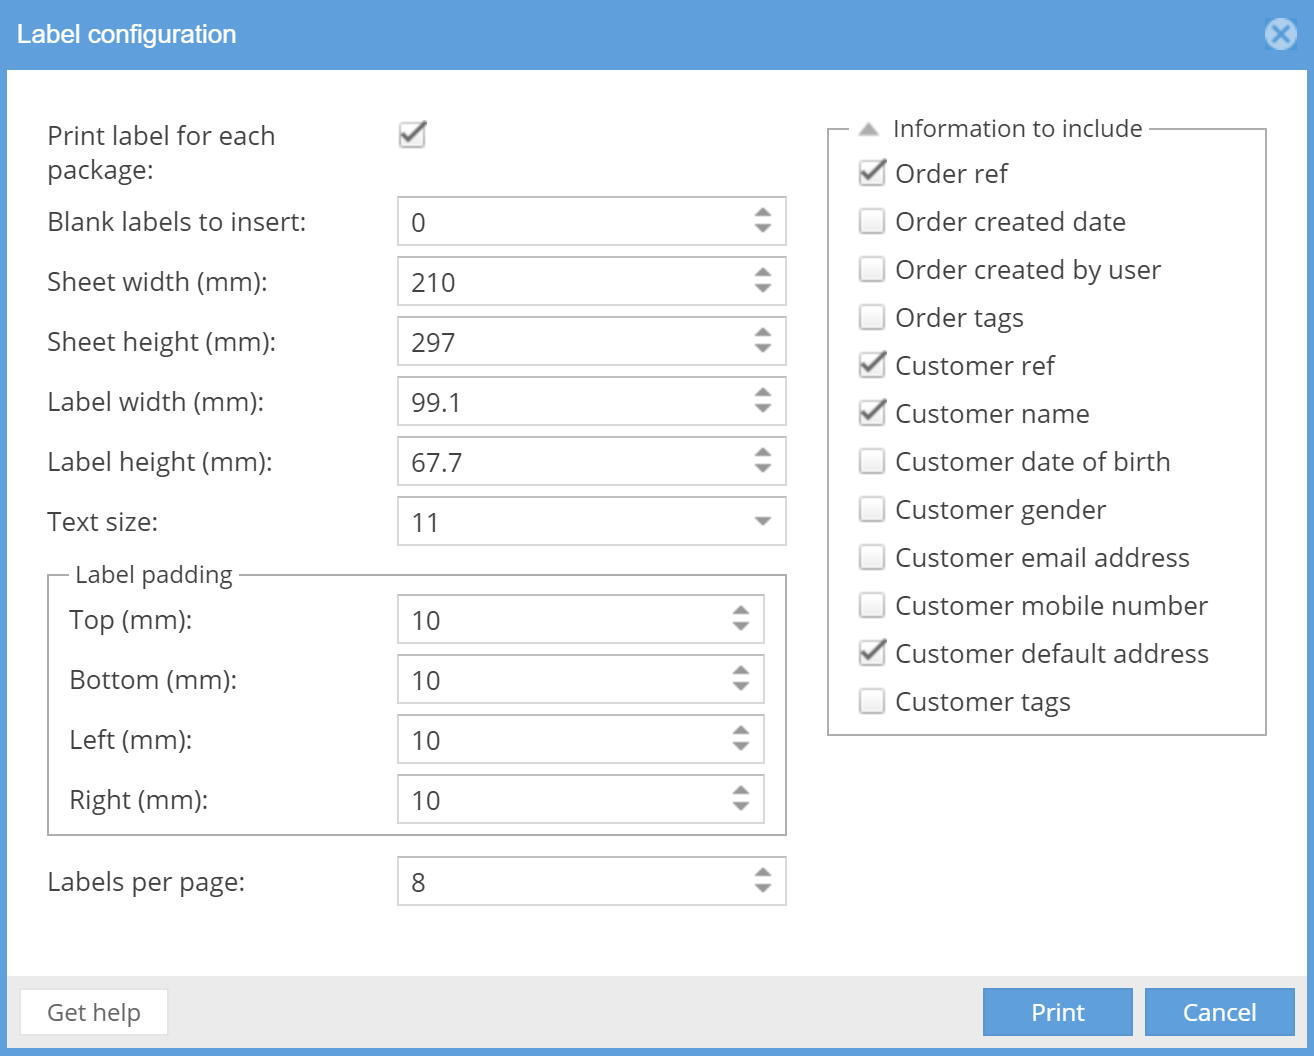
Task: Increase Label height using up arrow
Action: tap(763, 453)
